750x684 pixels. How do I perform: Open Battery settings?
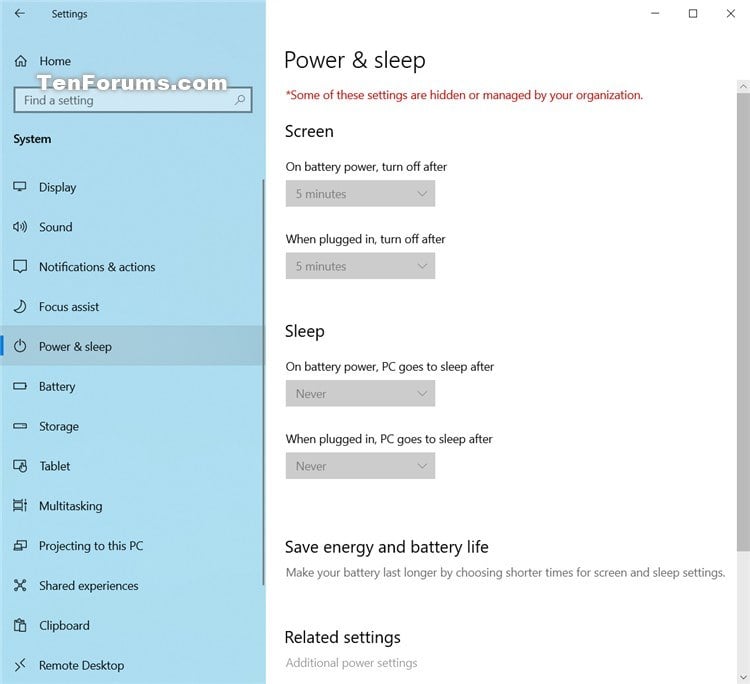point(132,386)
